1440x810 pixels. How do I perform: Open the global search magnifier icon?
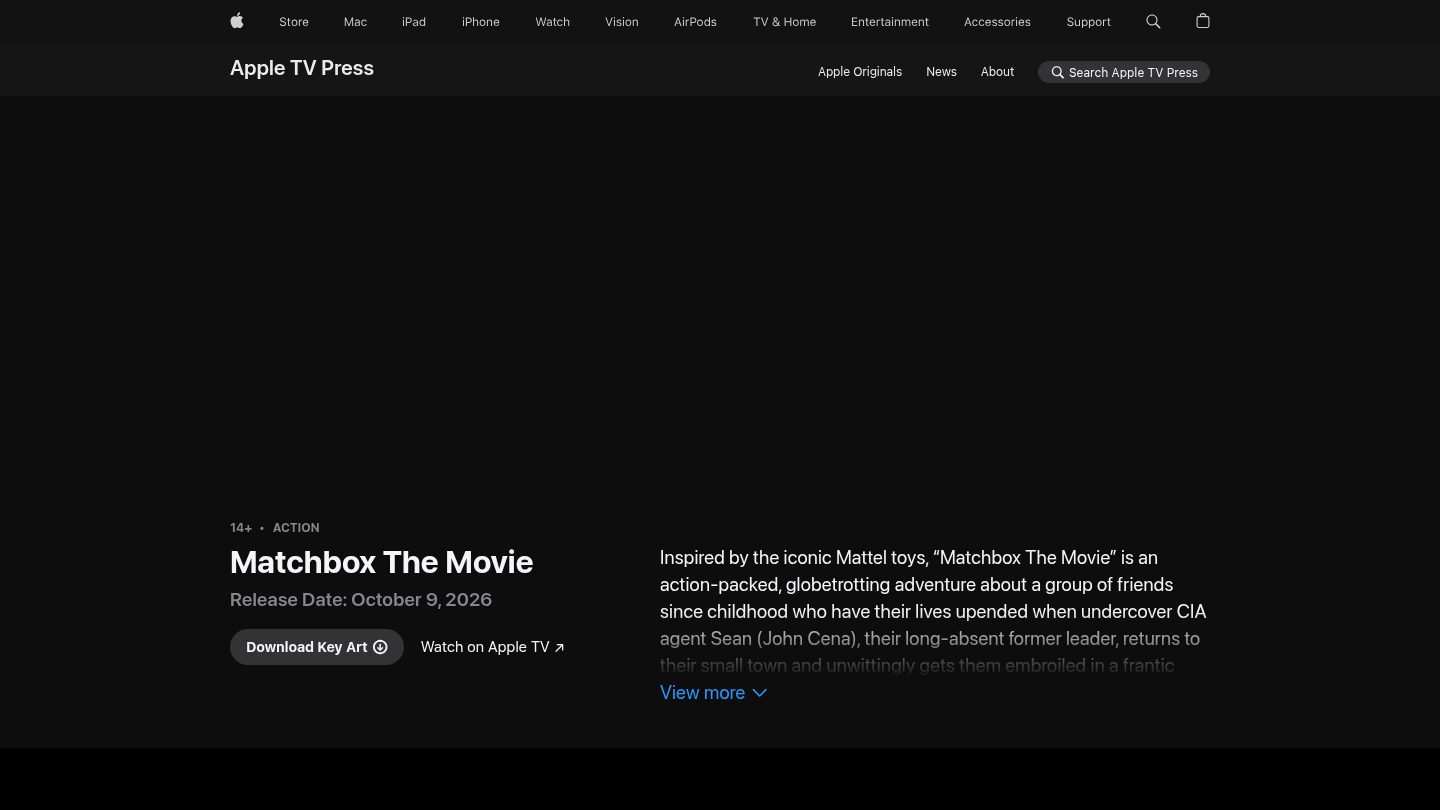(1153, 21)
